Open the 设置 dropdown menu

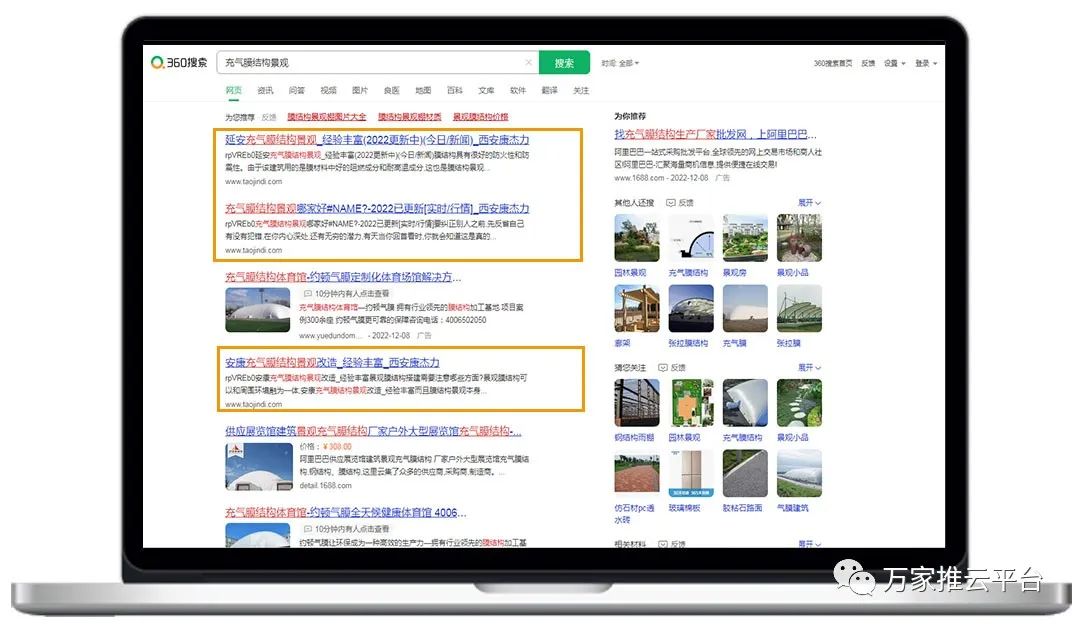[x=893, y=63]
